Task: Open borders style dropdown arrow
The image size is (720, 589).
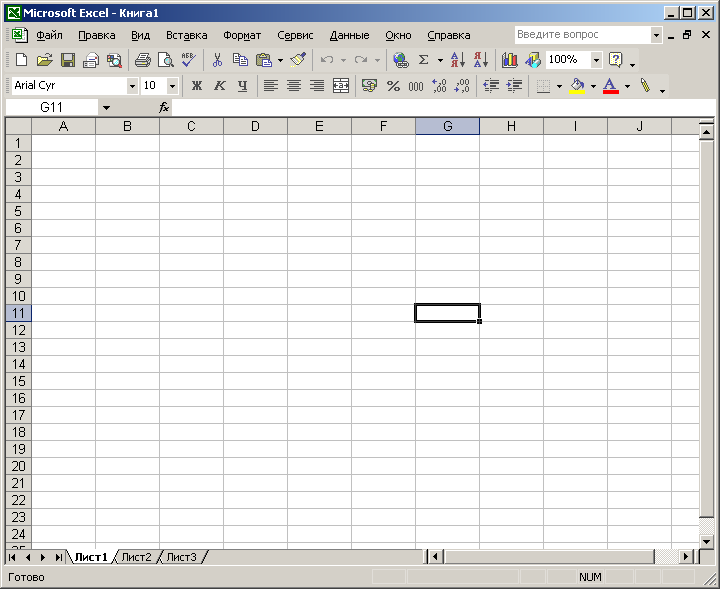Action: tap(559, 86)
